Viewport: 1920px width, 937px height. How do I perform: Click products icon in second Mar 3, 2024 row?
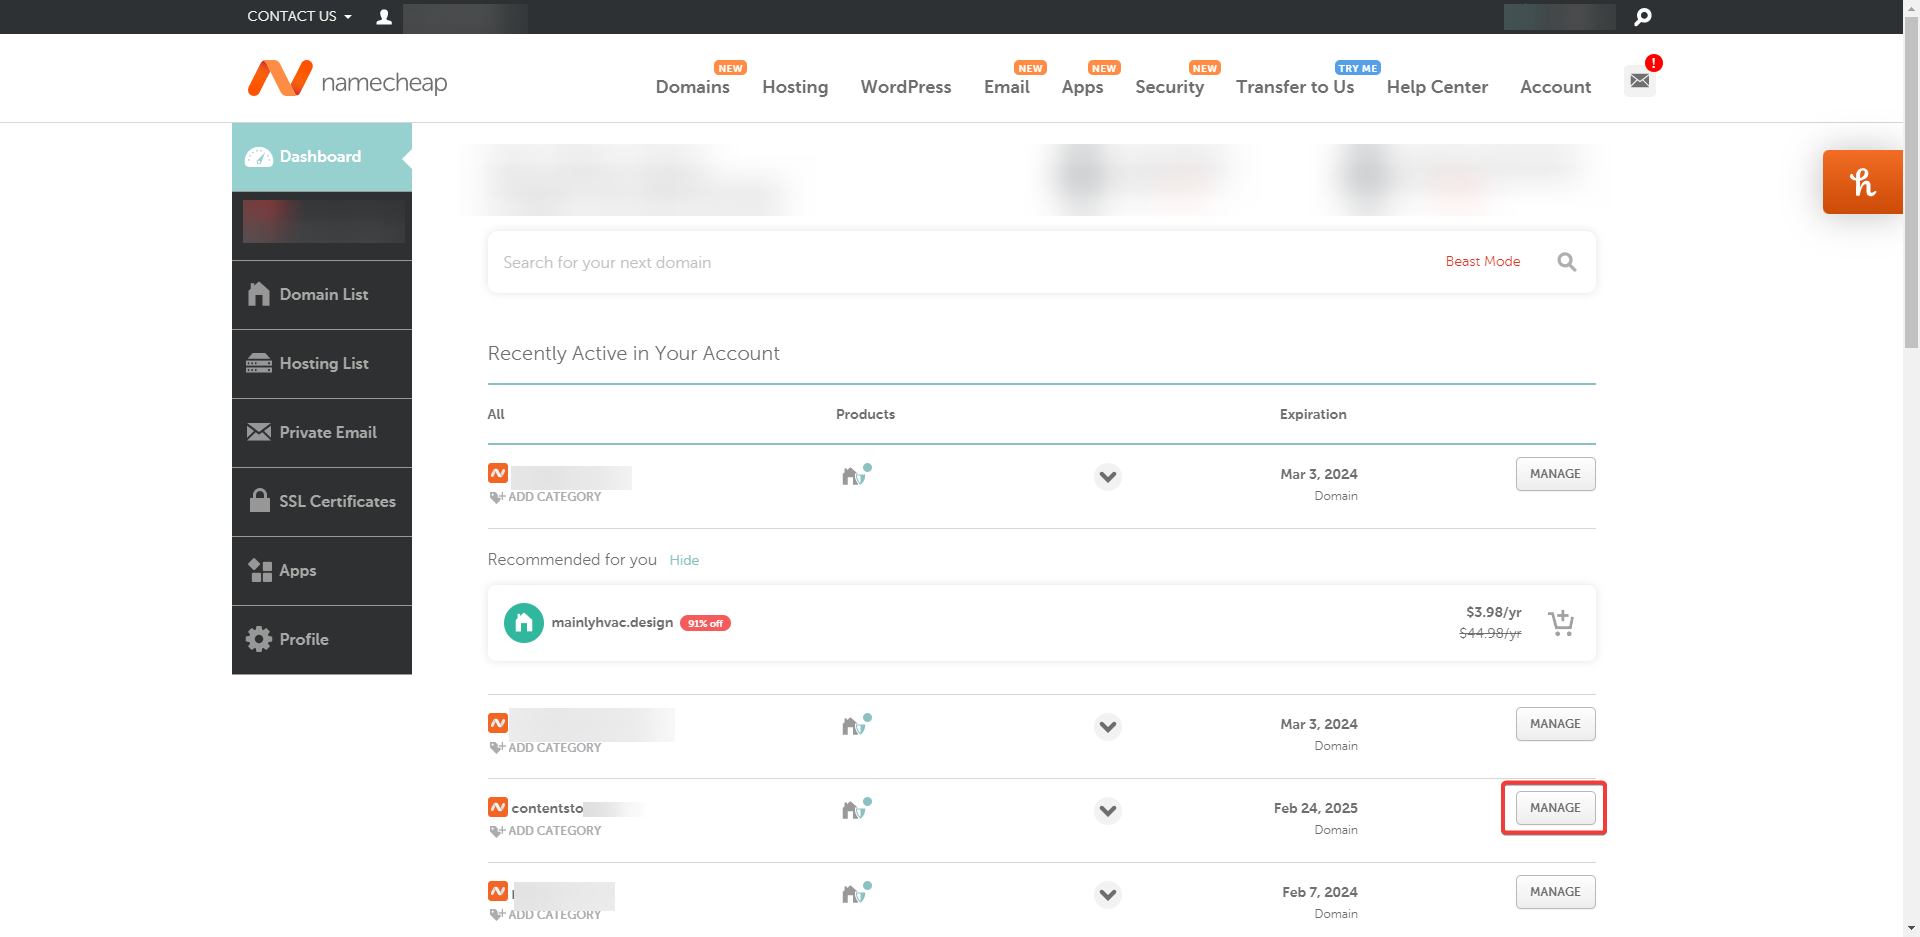pyautogui.click(x=856, y=725)
